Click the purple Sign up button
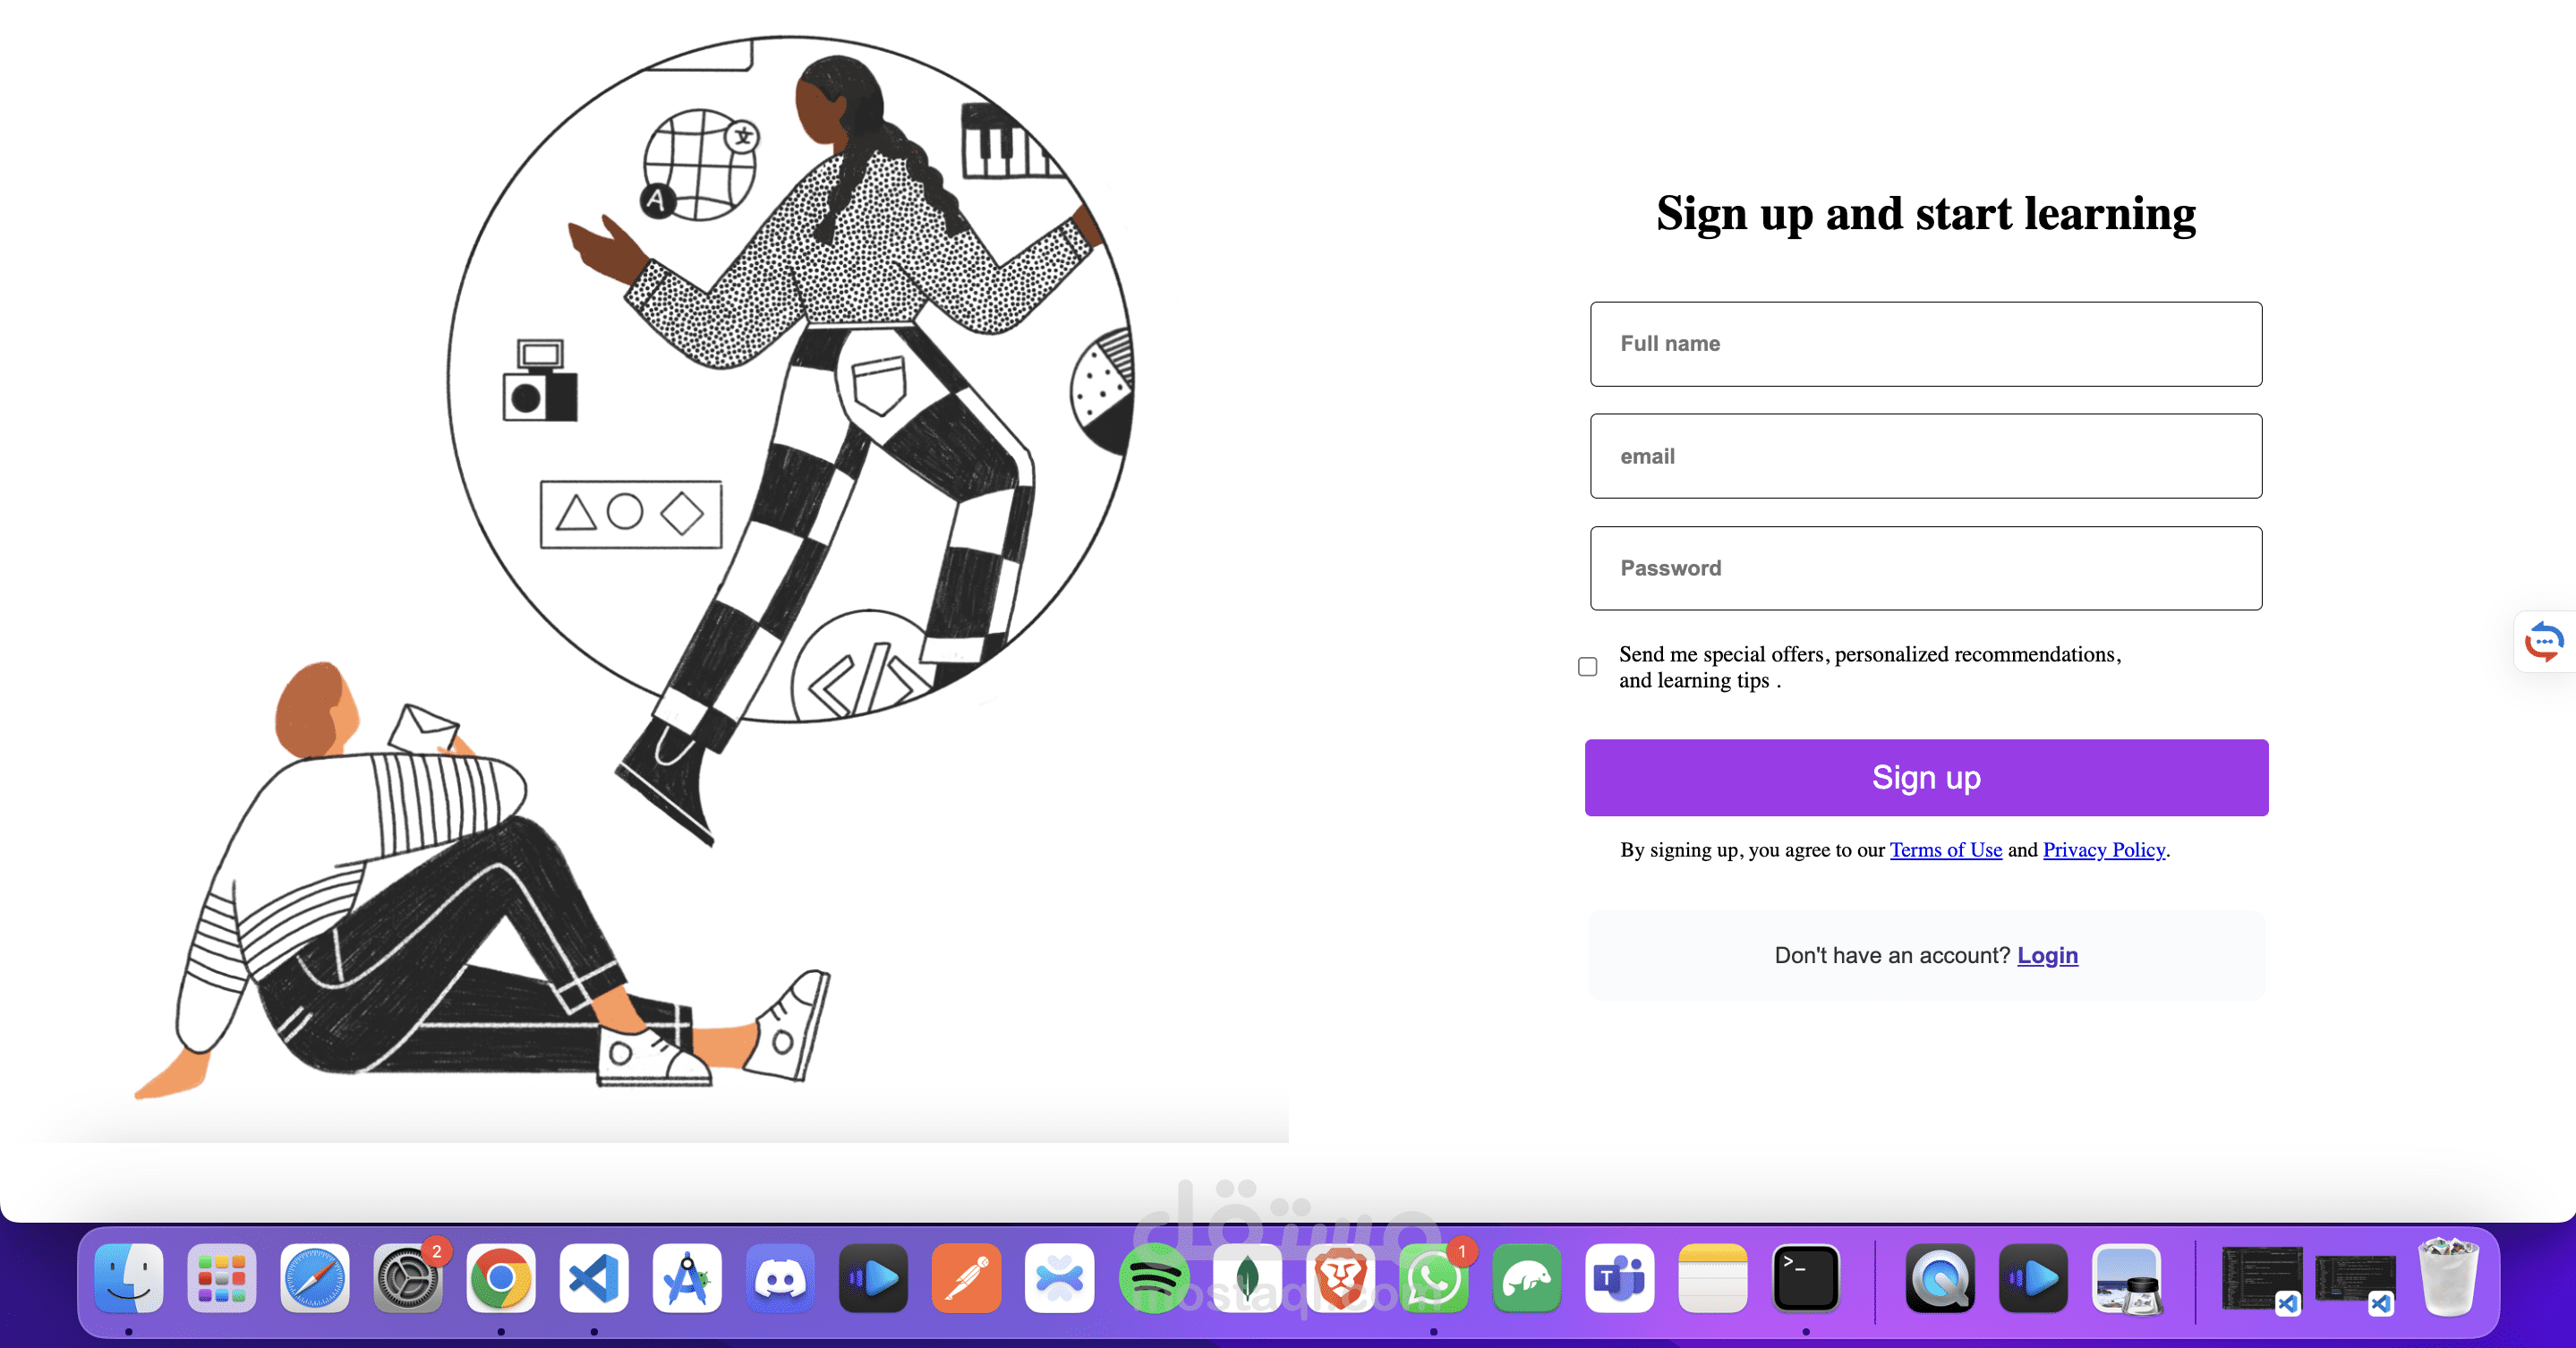 pyautogui.click(x=1926, y=778)
